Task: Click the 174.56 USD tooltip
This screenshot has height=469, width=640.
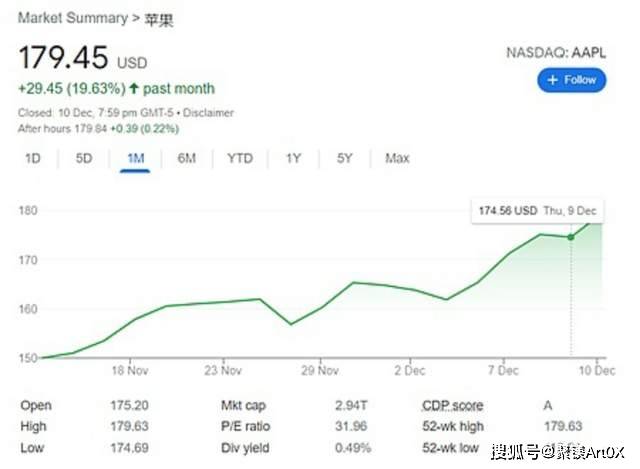Action: [538, 211]
